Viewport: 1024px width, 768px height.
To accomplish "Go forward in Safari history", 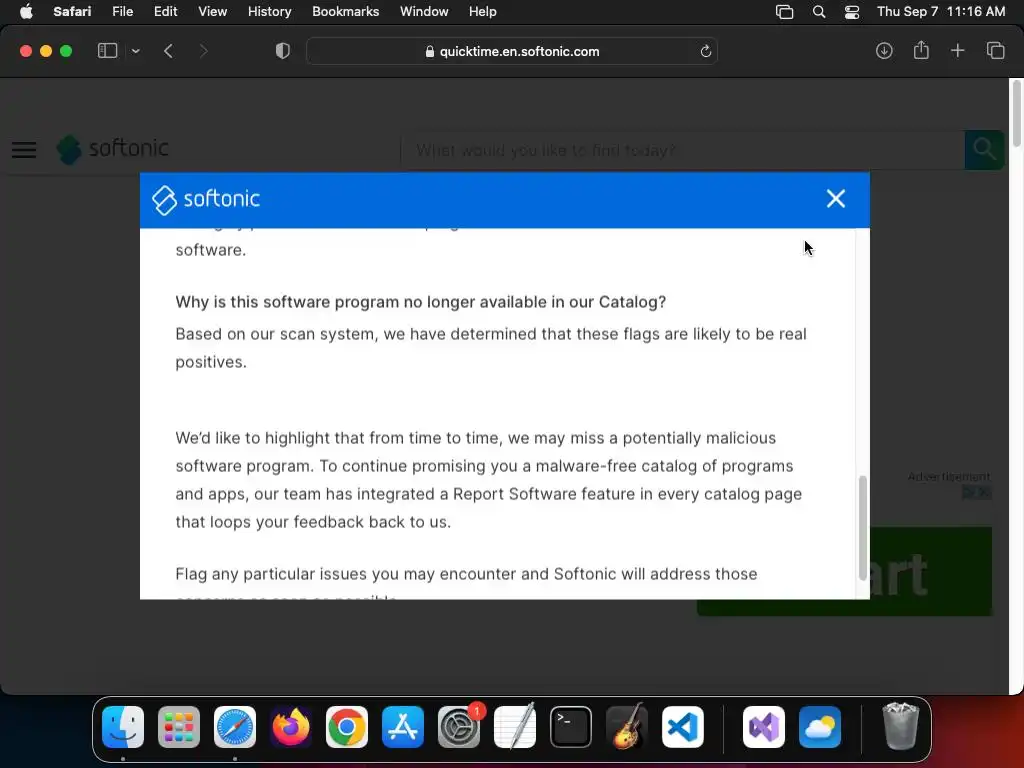I will tap(203, 51).
